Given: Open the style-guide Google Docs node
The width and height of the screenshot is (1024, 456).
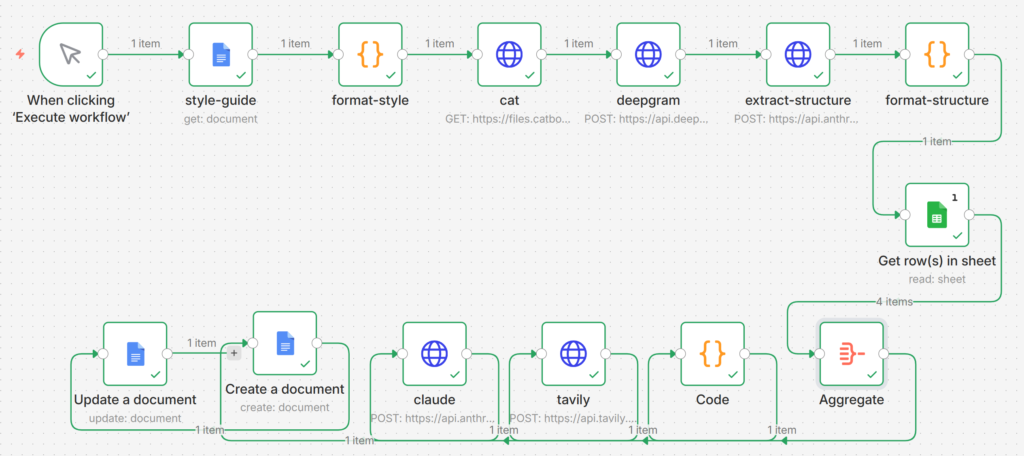Looking at the screenshot, I should 221,55.
